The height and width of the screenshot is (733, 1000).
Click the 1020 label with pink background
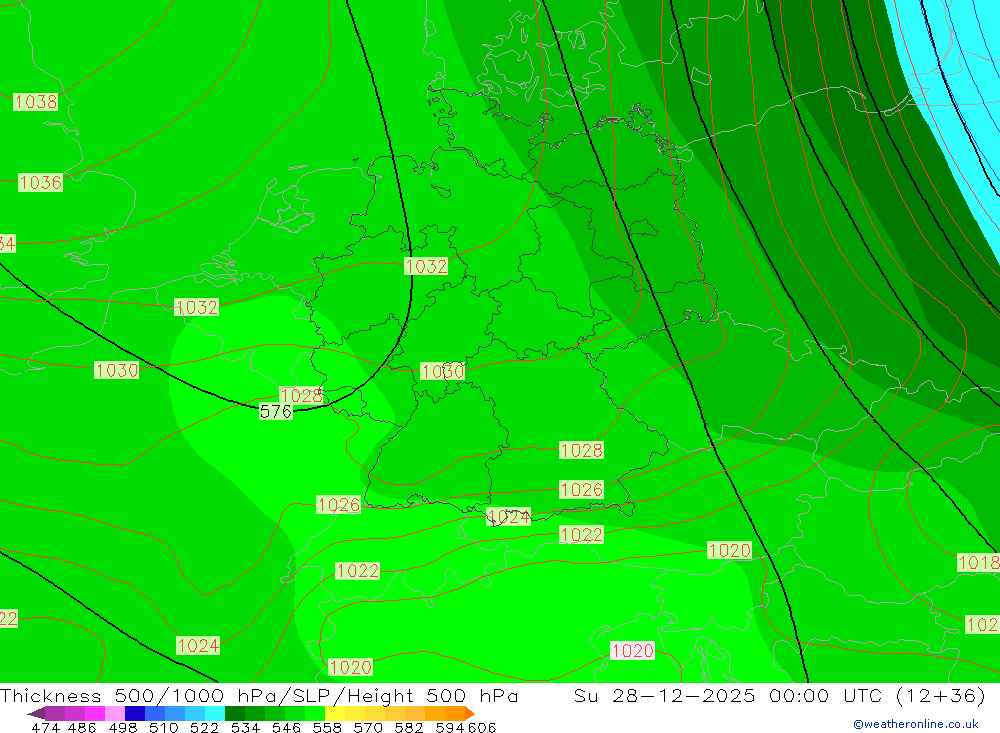pyautogui.click(x=633, y=650)
